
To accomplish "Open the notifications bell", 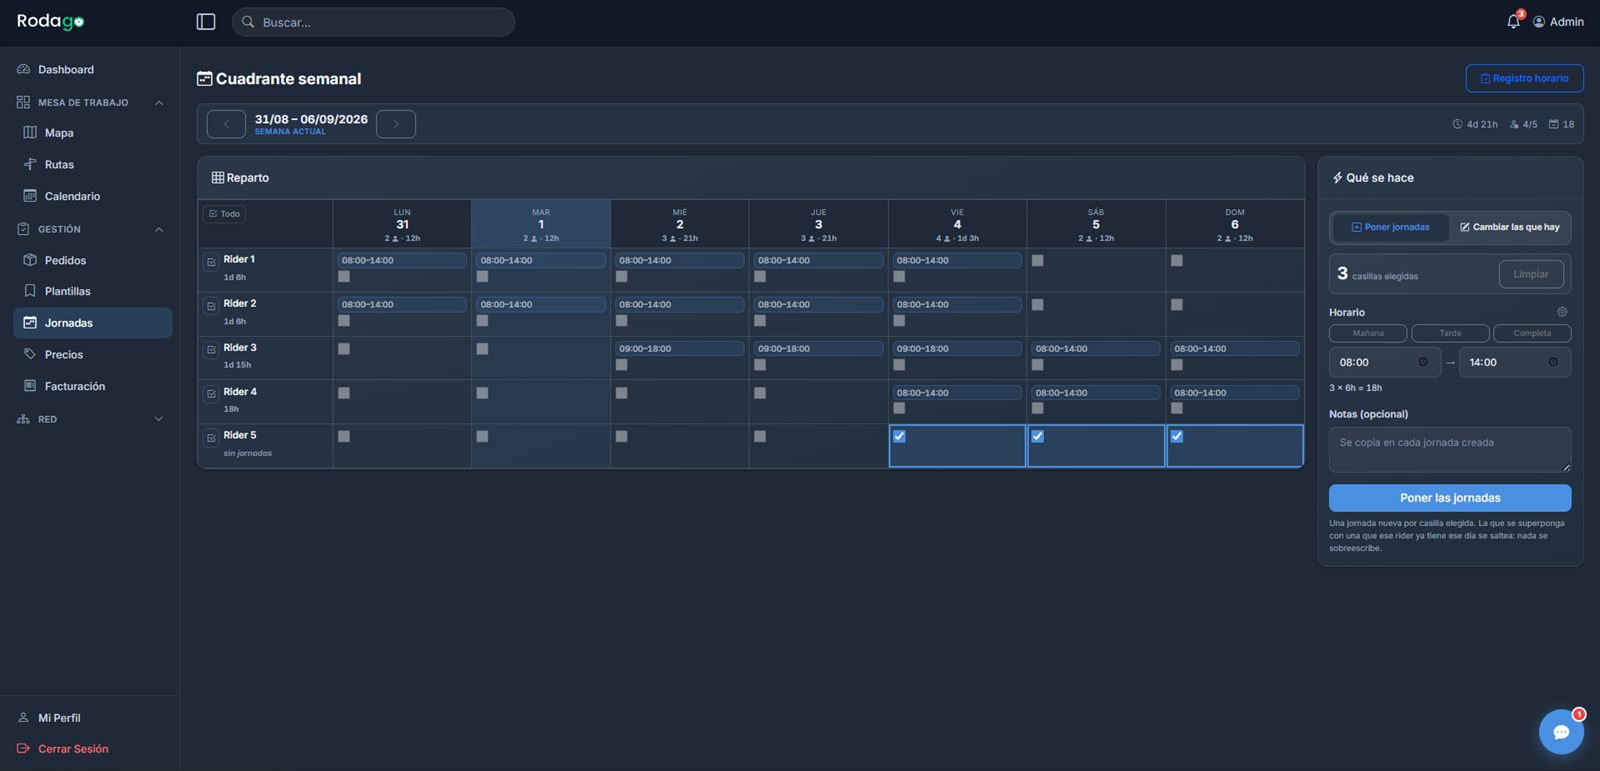I will [x=1514, y=21].
